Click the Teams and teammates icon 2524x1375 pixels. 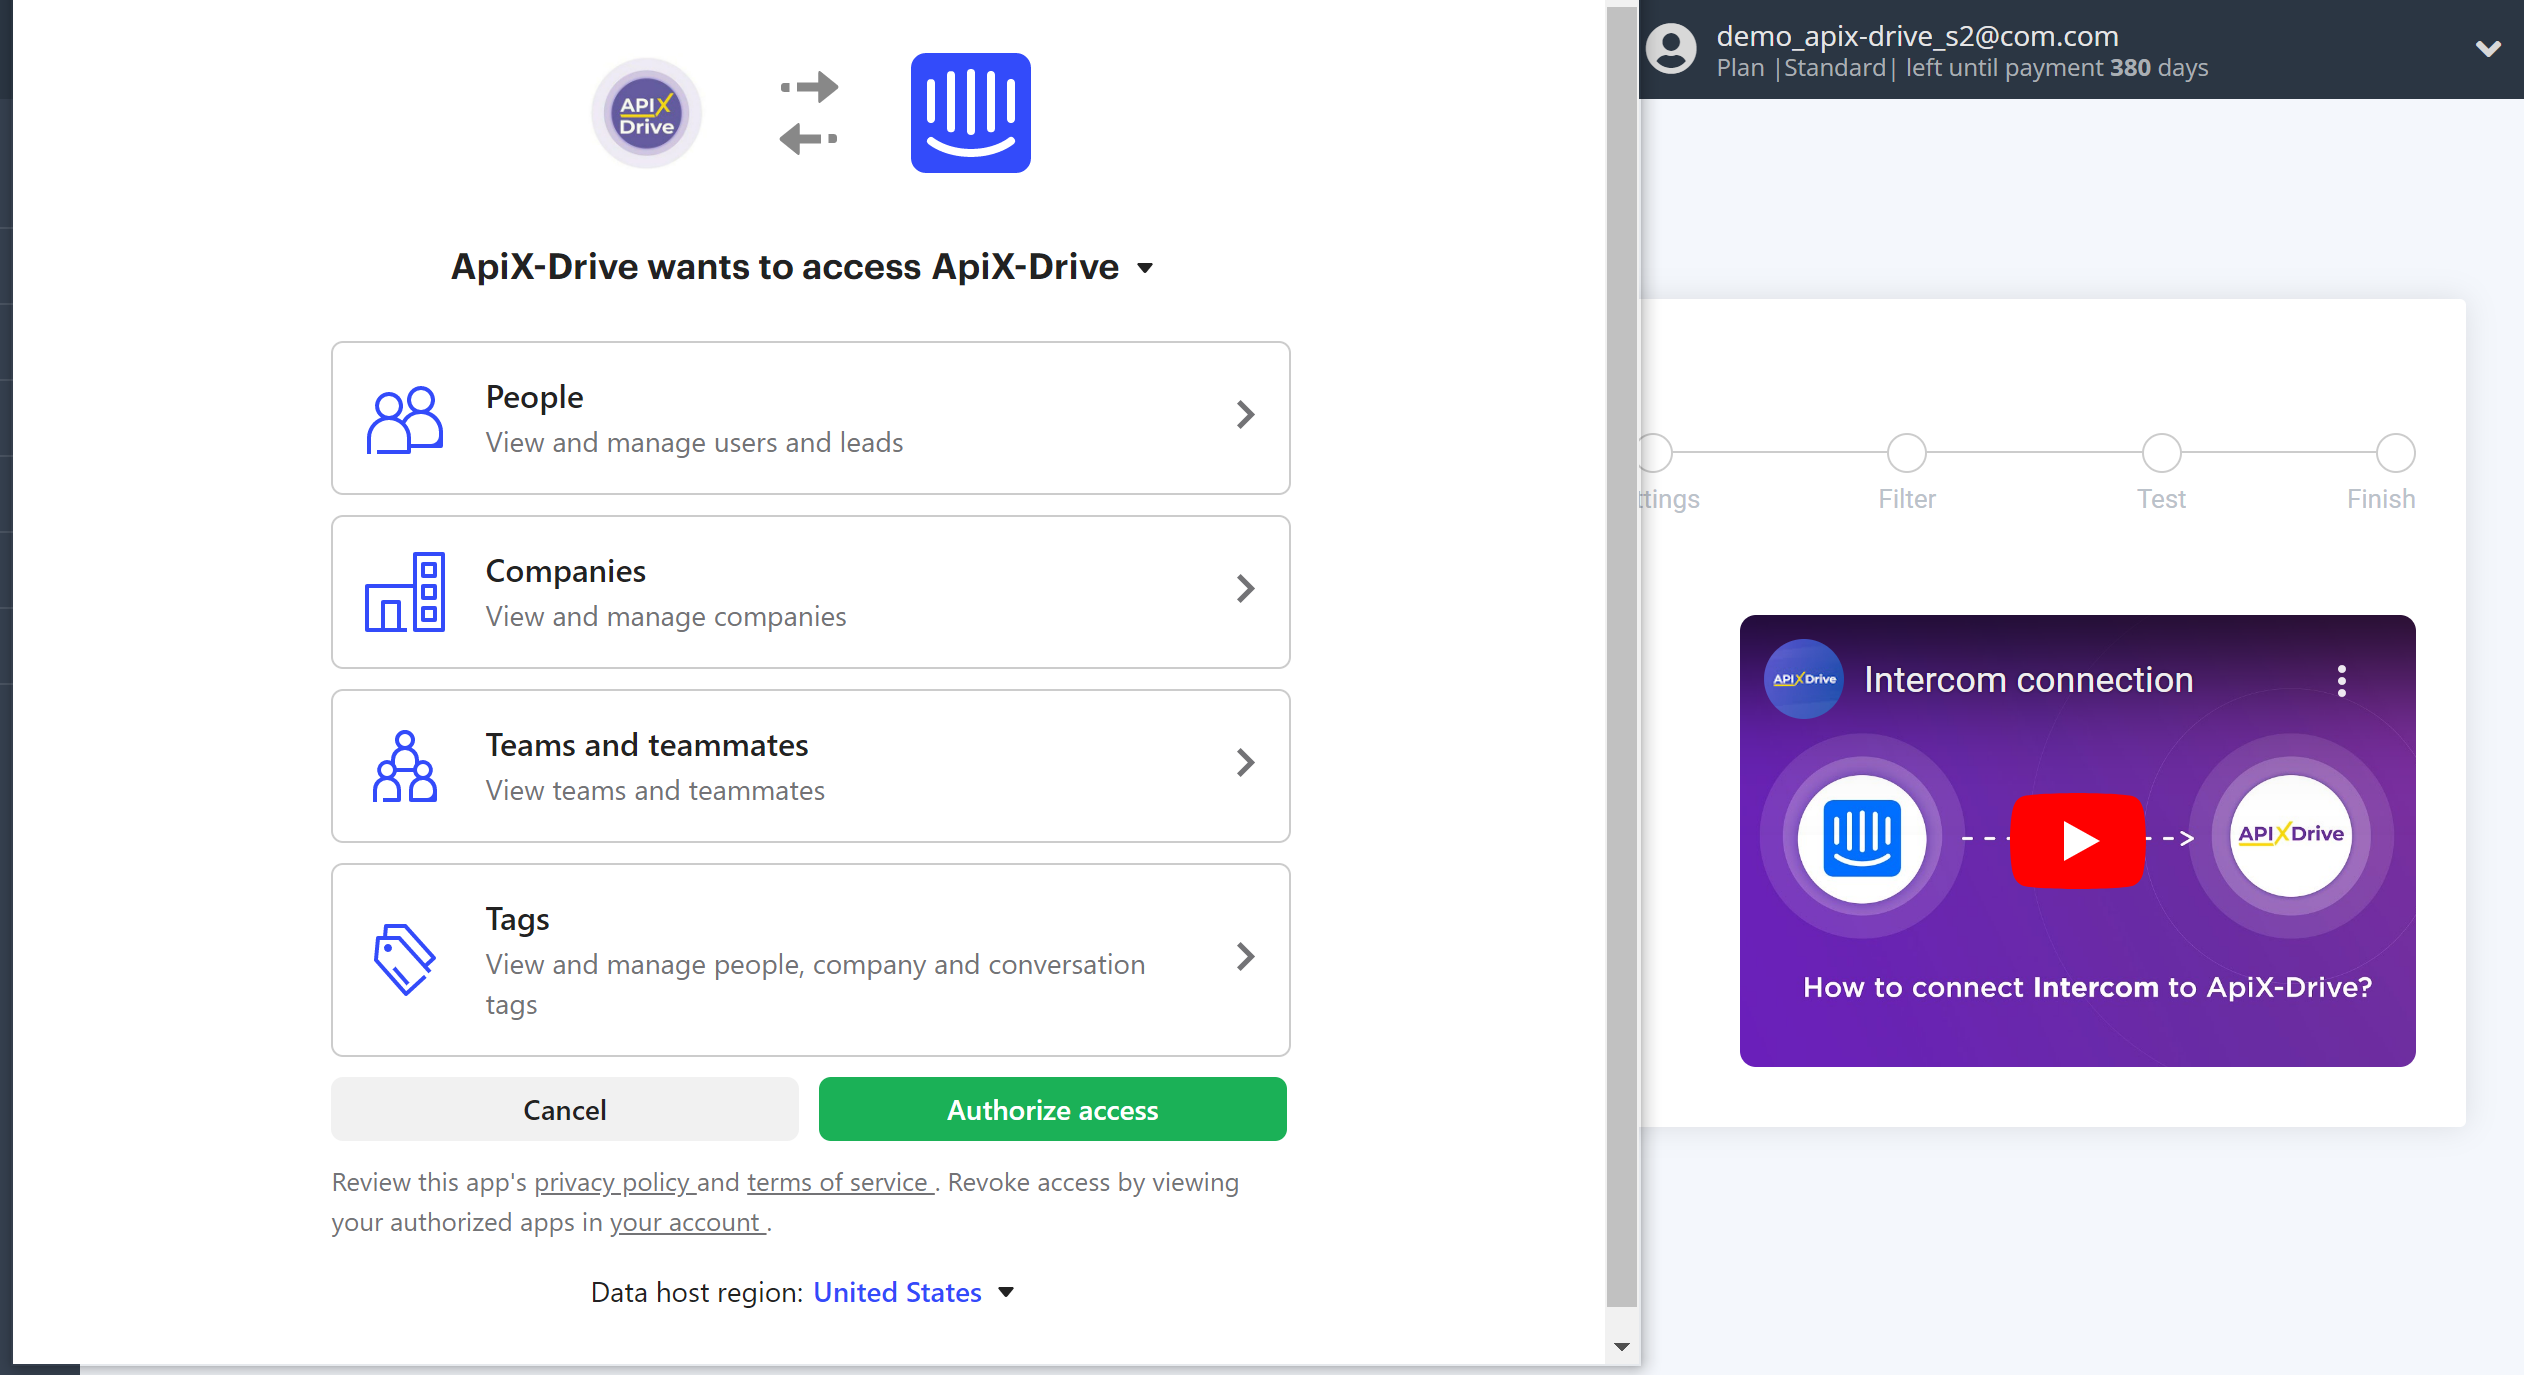tap(403, 765)
